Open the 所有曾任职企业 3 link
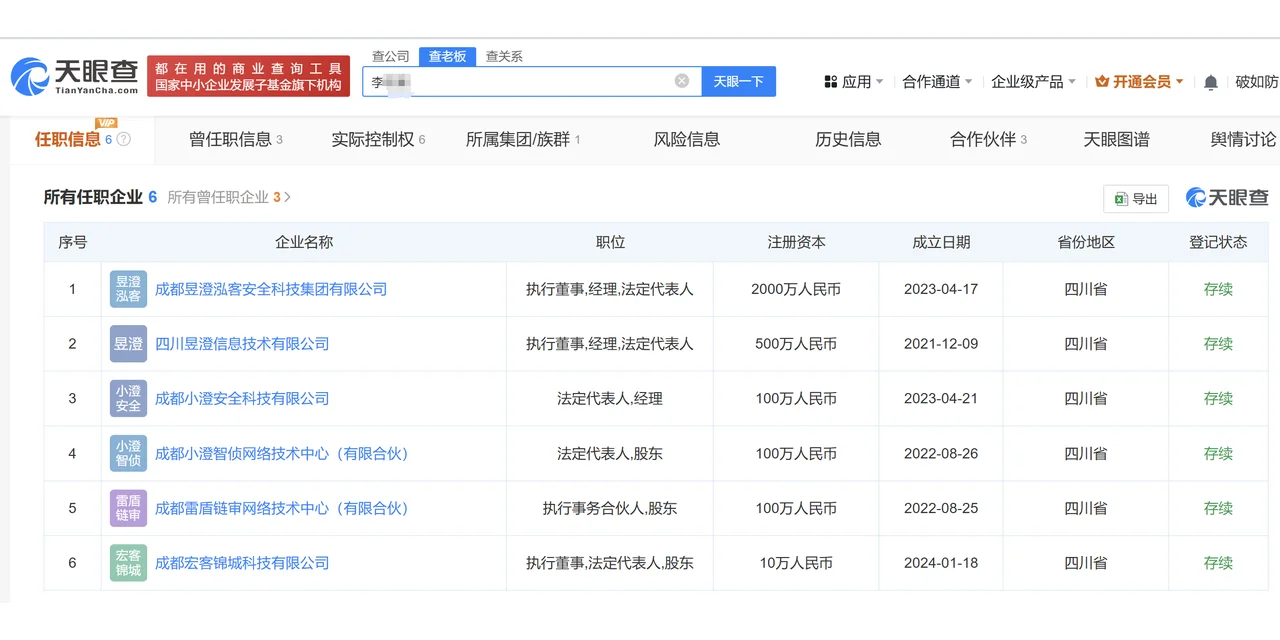This screenshot has height=640, width=1280. [228, 197]
